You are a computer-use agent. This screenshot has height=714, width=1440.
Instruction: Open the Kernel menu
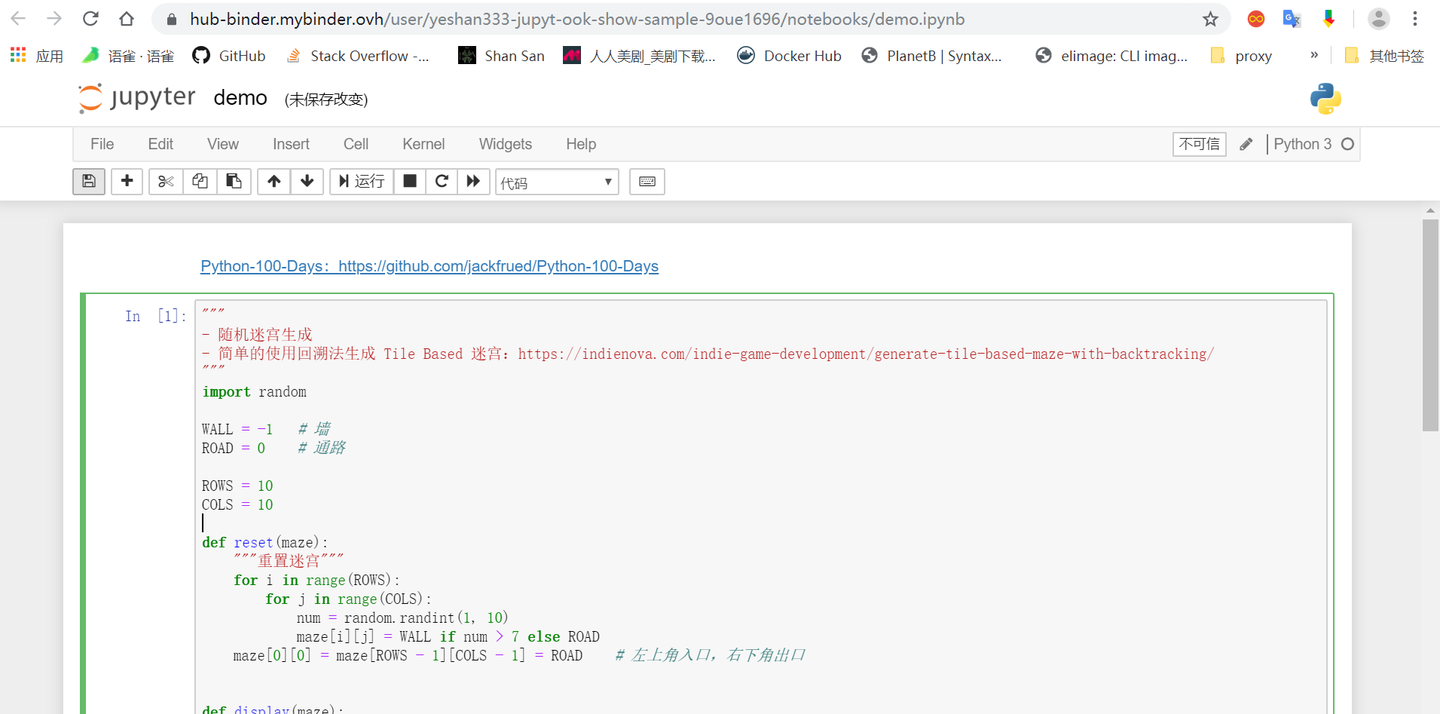tap(423, 144)
